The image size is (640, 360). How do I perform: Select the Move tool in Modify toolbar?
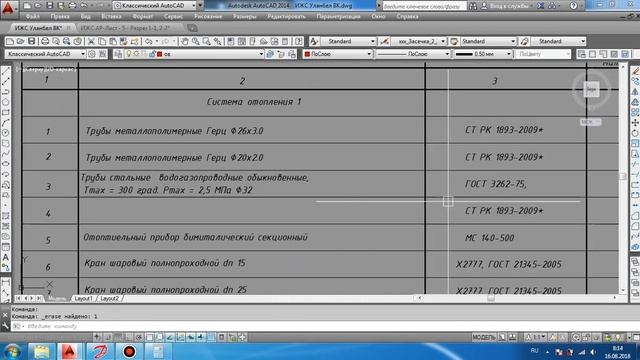635,123
